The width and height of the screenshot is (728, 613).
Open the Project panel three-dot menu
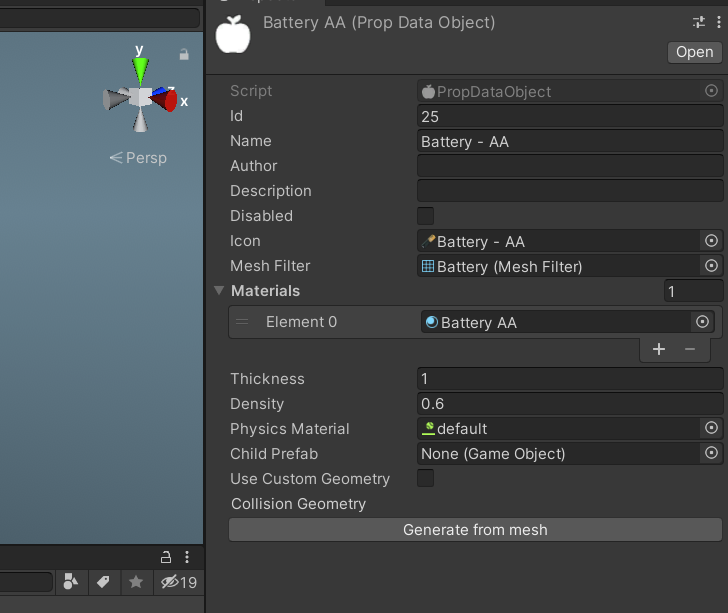pyautogui.click(x=187, y=557)
